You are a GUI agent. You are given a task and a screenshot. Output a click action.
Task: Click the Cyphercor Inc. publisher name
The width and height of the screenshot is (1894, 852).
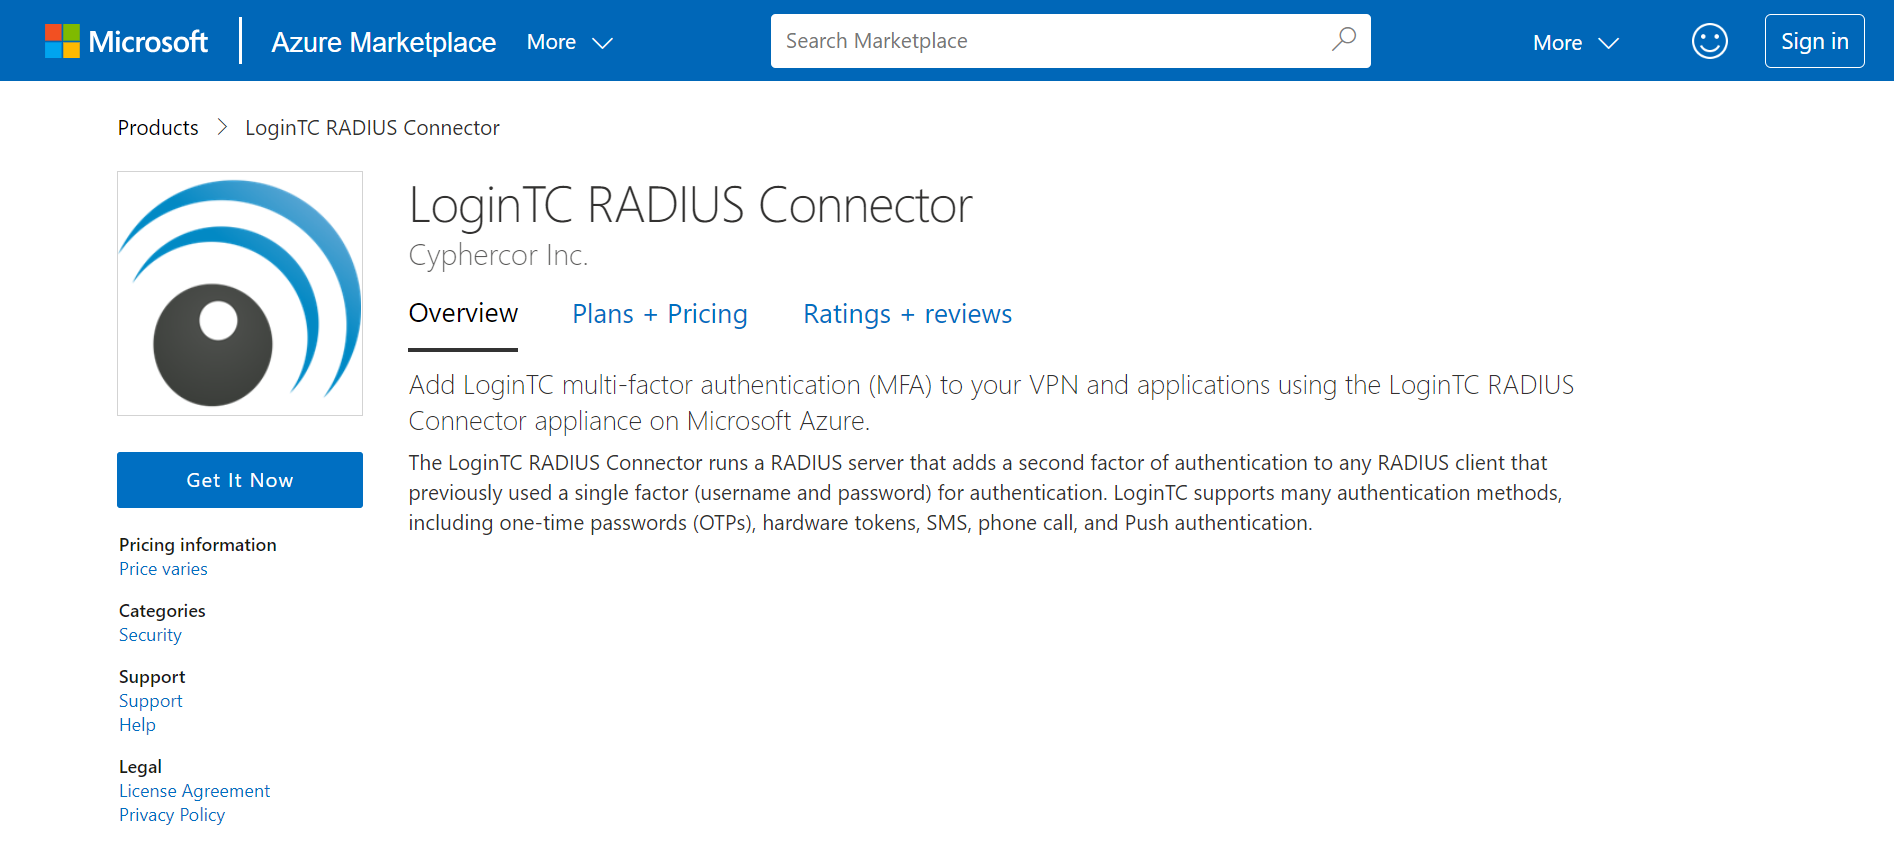498,256
